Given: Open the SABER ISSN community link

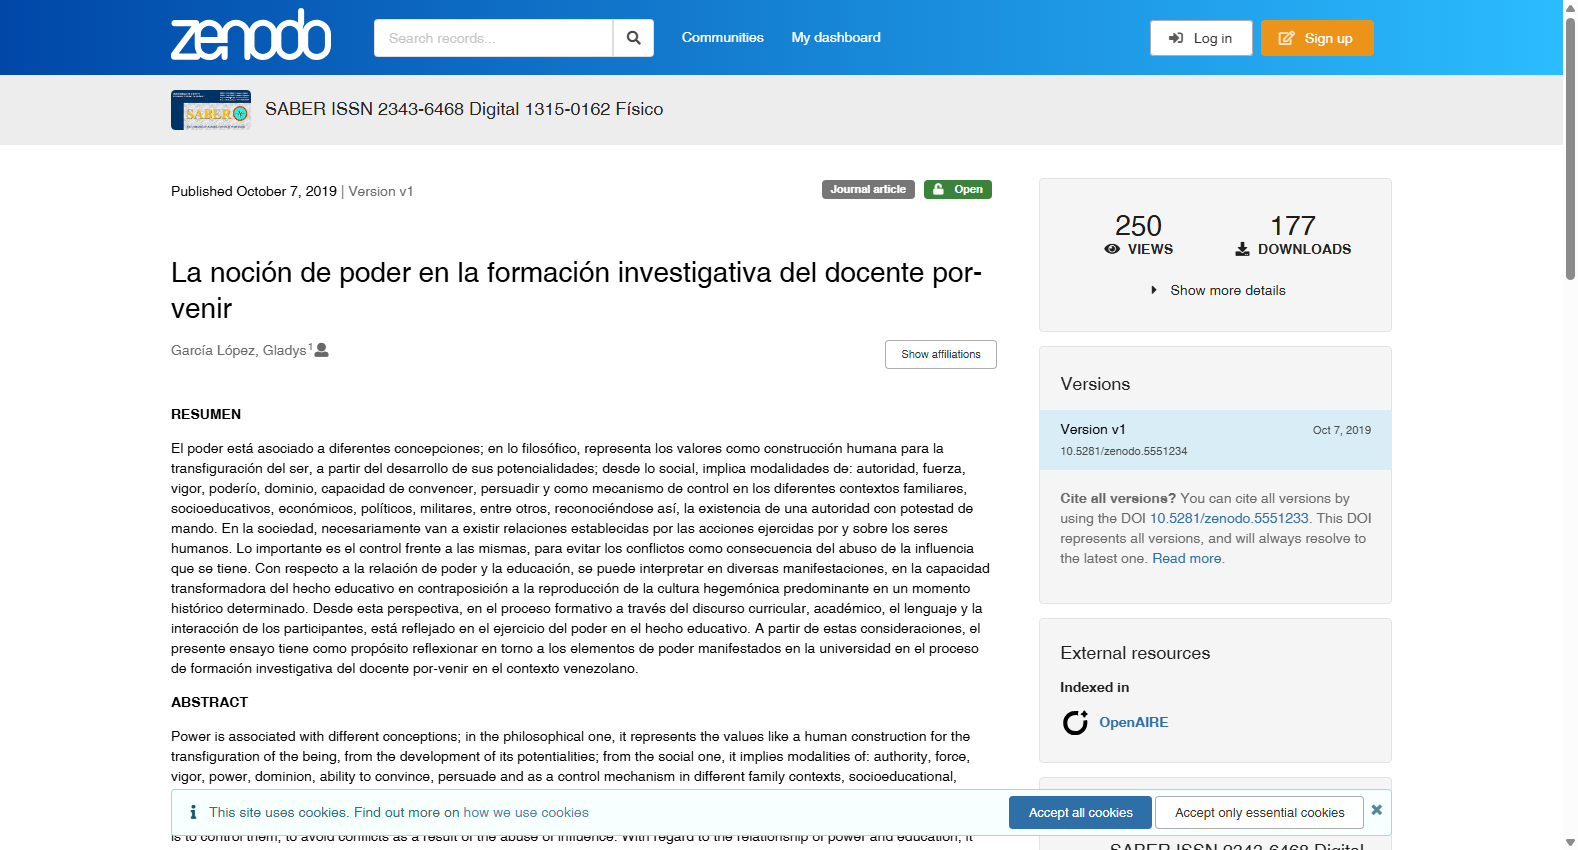Looking at the screenshot, I should point(464,109).
